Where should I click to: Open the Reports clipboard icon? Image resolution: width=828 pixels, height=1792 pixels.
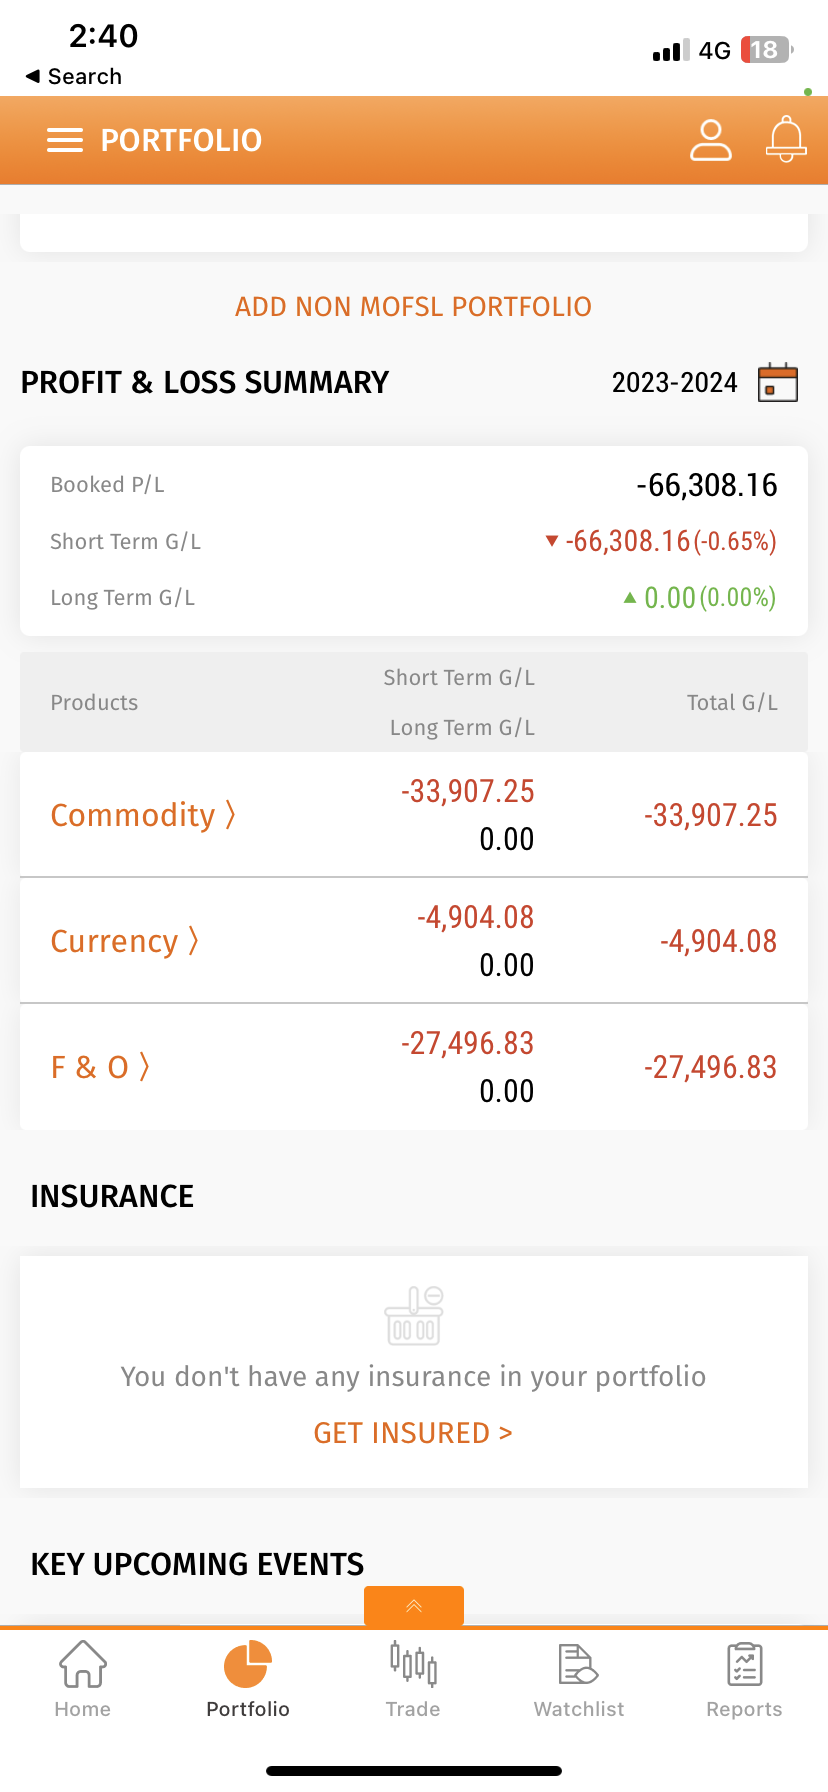744,1664
